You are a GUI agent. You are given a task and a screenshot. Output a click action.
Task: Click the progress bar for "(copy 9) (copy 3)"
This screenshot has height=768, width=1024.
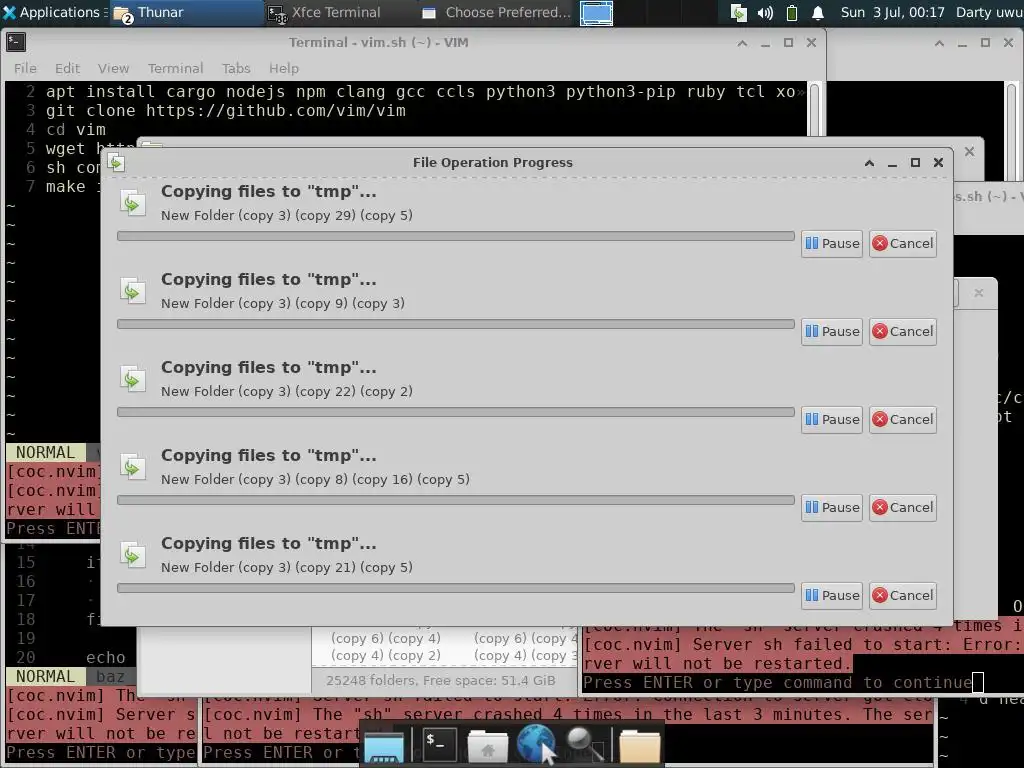point(456,324)
